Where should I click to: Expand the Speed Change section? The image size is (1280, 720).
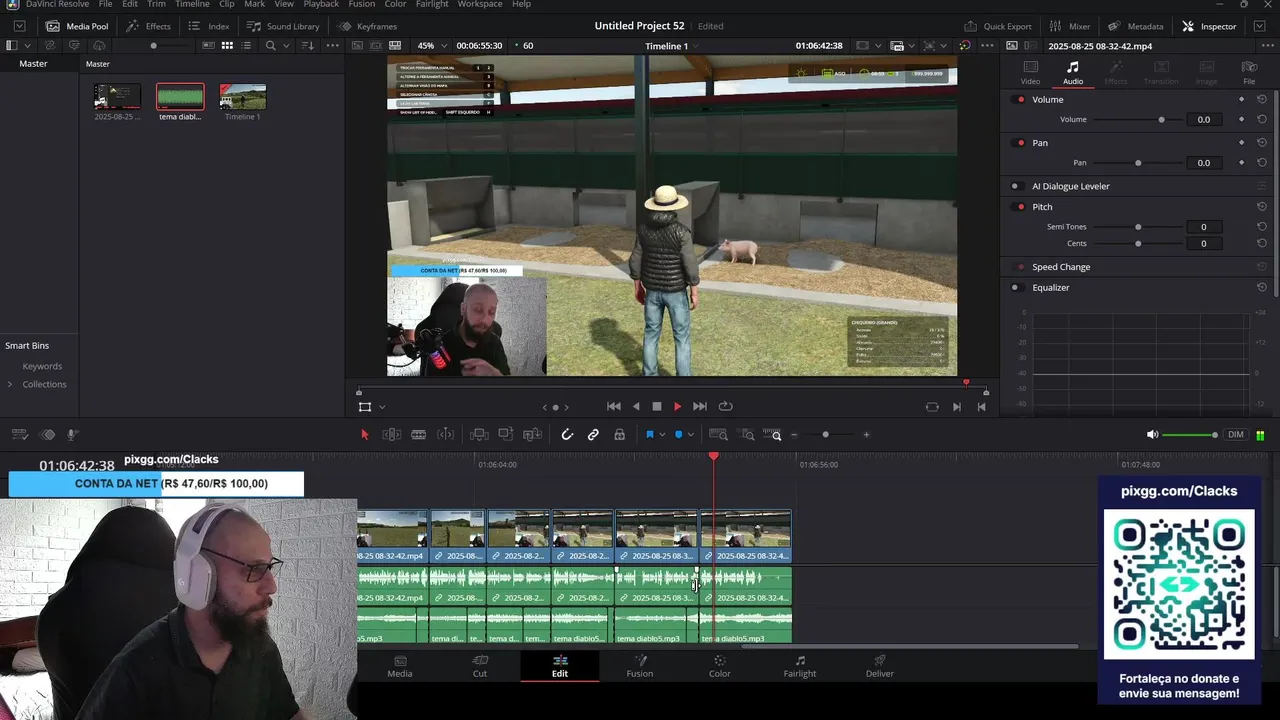(x=1061, y=267)
